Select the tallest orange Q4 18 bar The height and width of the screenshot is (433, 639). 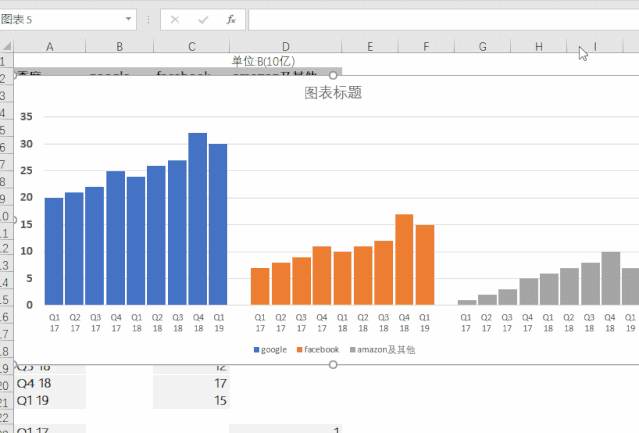click(x=404, y=259)
